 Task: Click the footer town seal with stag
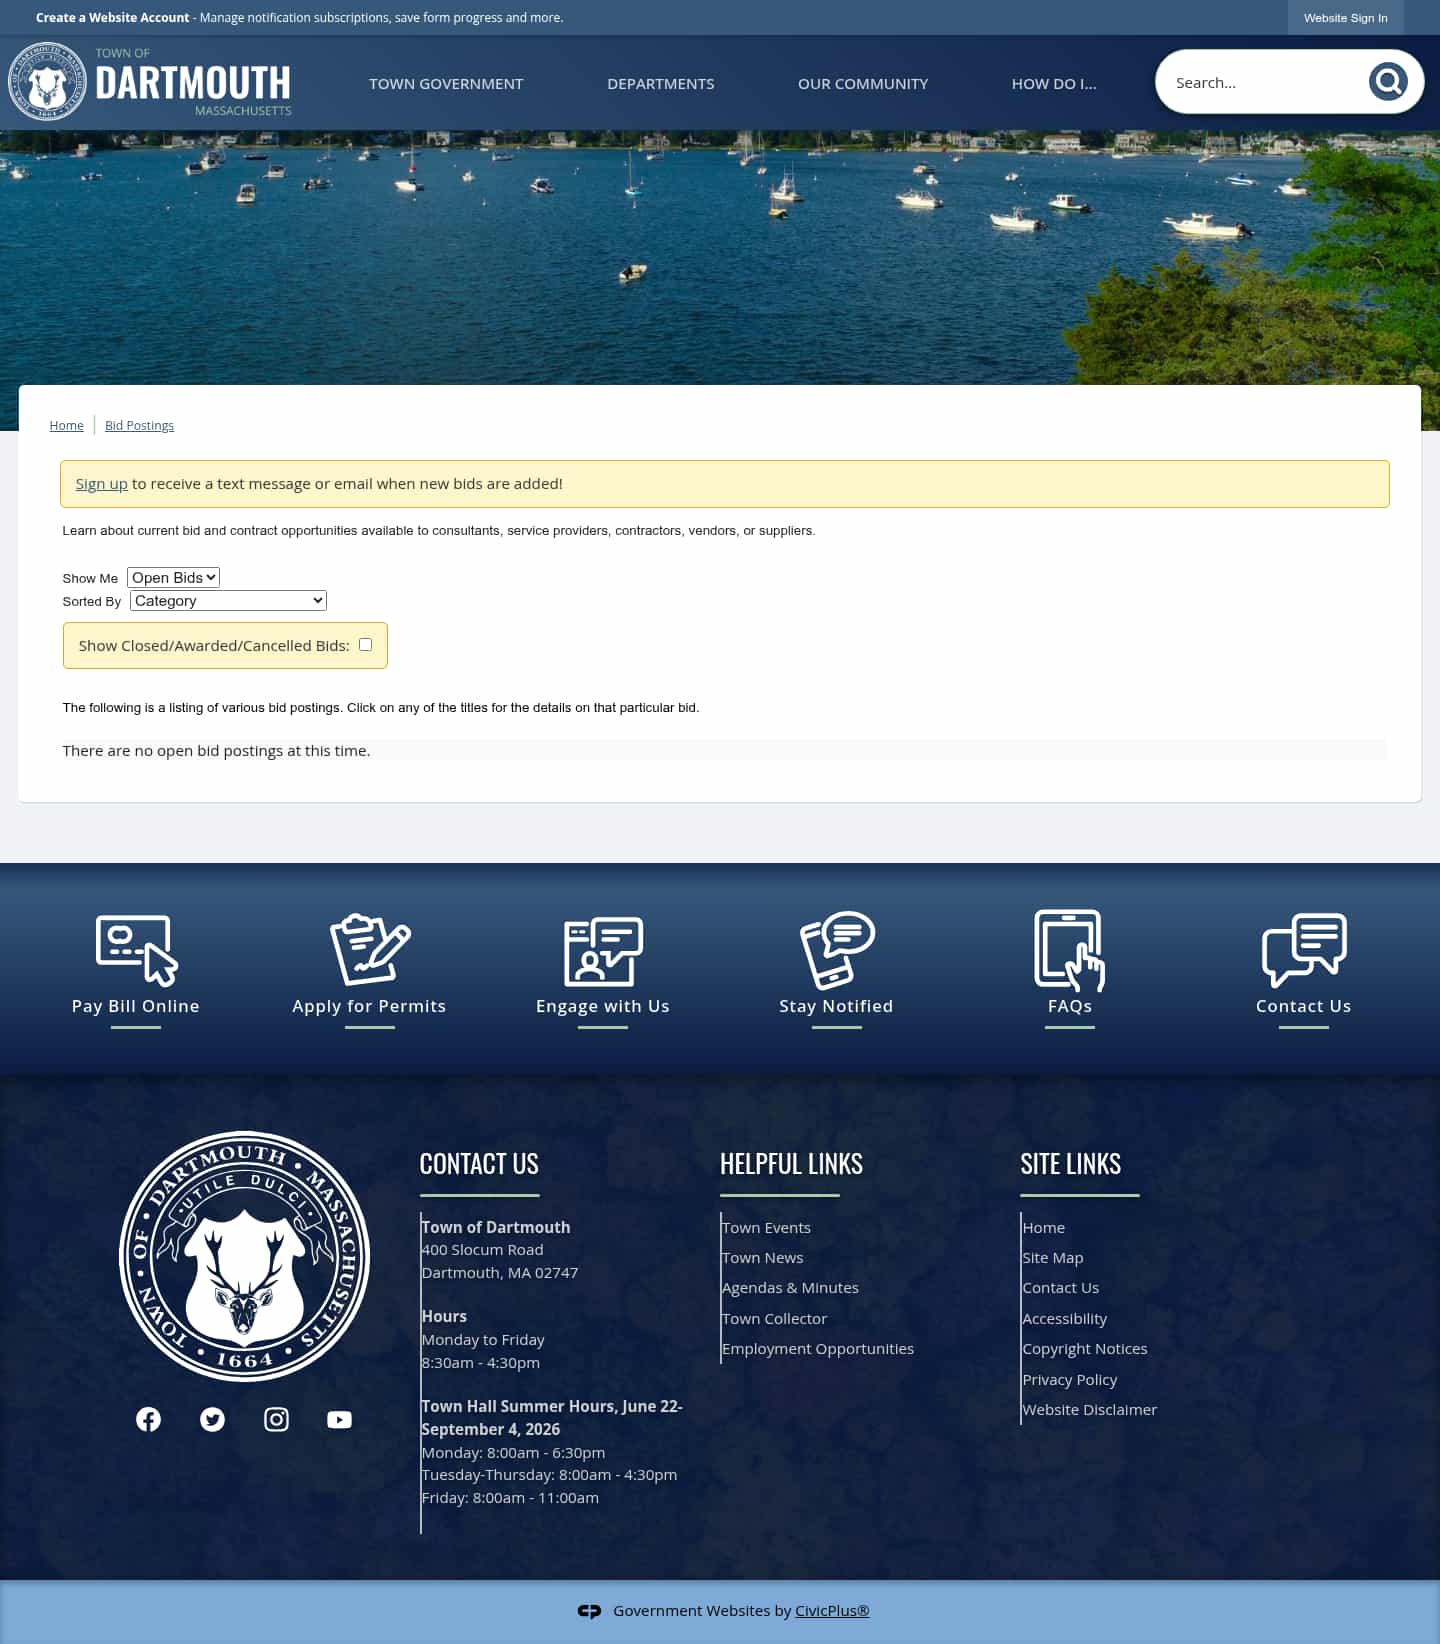click(x=245, y=1256)
